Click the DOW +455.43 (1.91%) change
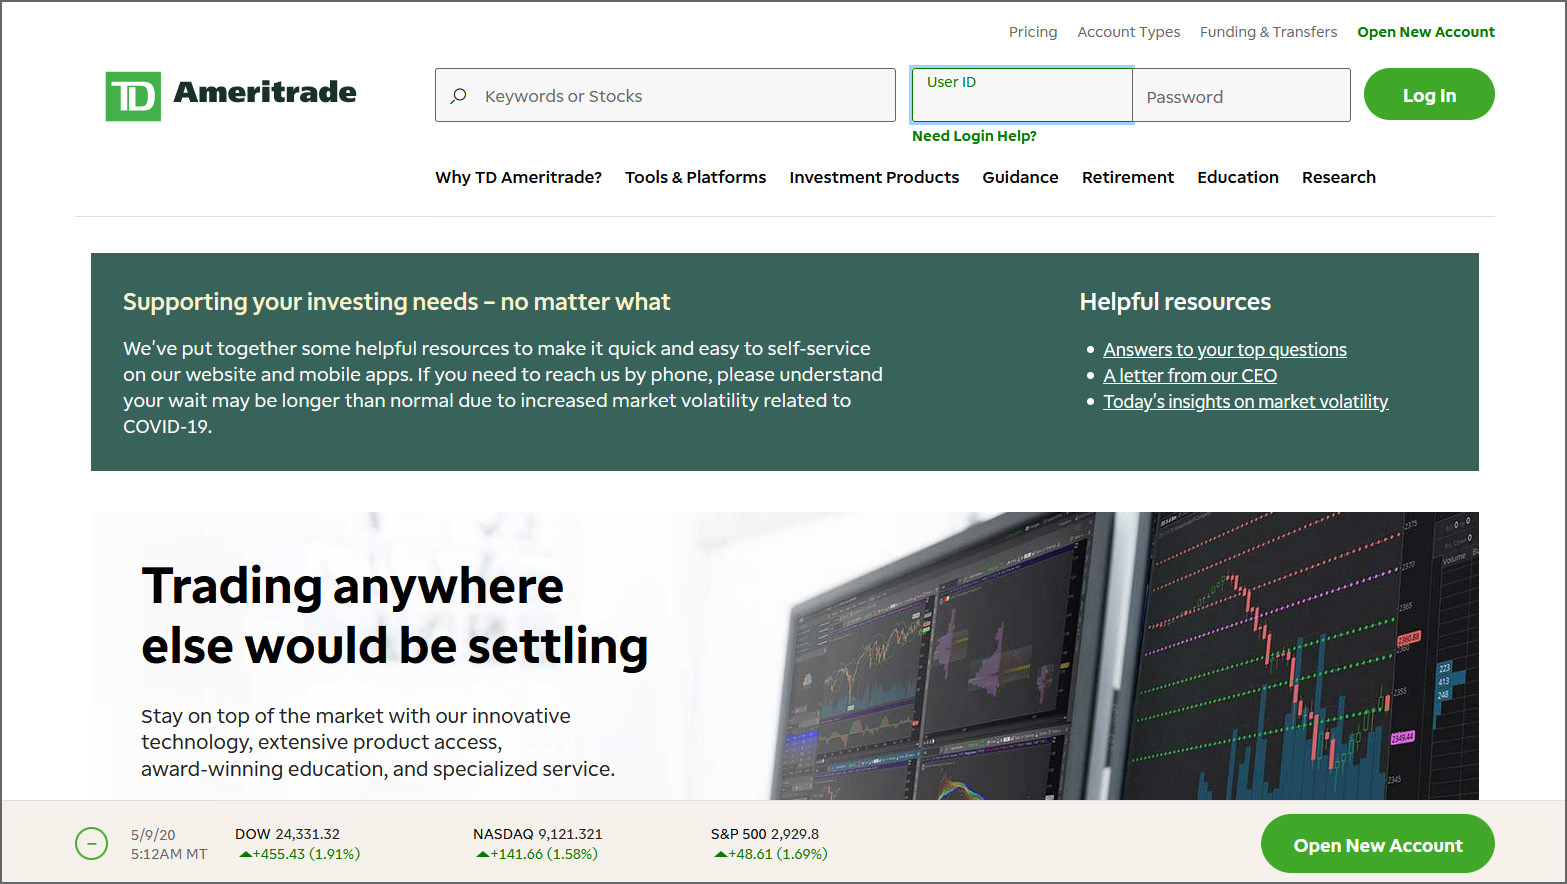The width and height of the screenshot is (1567, 884). pyautogui.click(x=300, y=854)
